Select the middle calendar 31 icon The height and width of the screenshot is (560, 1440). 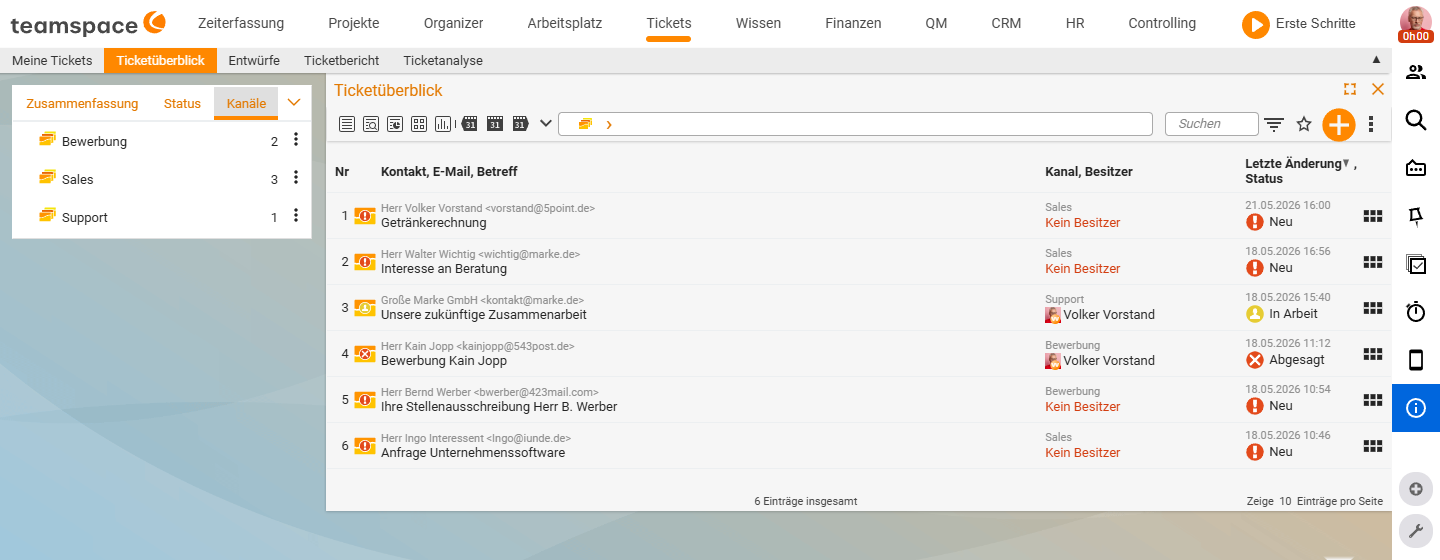click(495, 124)
